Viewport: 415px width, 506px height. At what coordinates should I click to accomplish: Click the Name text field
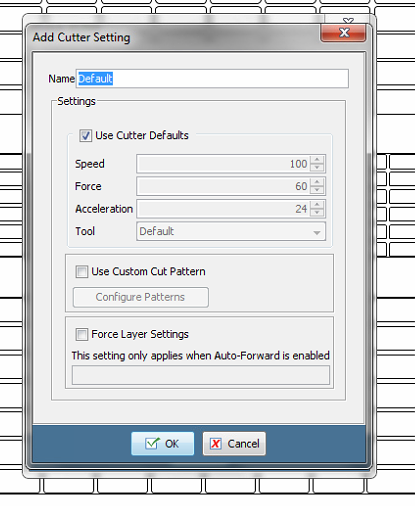click(212, 79)
